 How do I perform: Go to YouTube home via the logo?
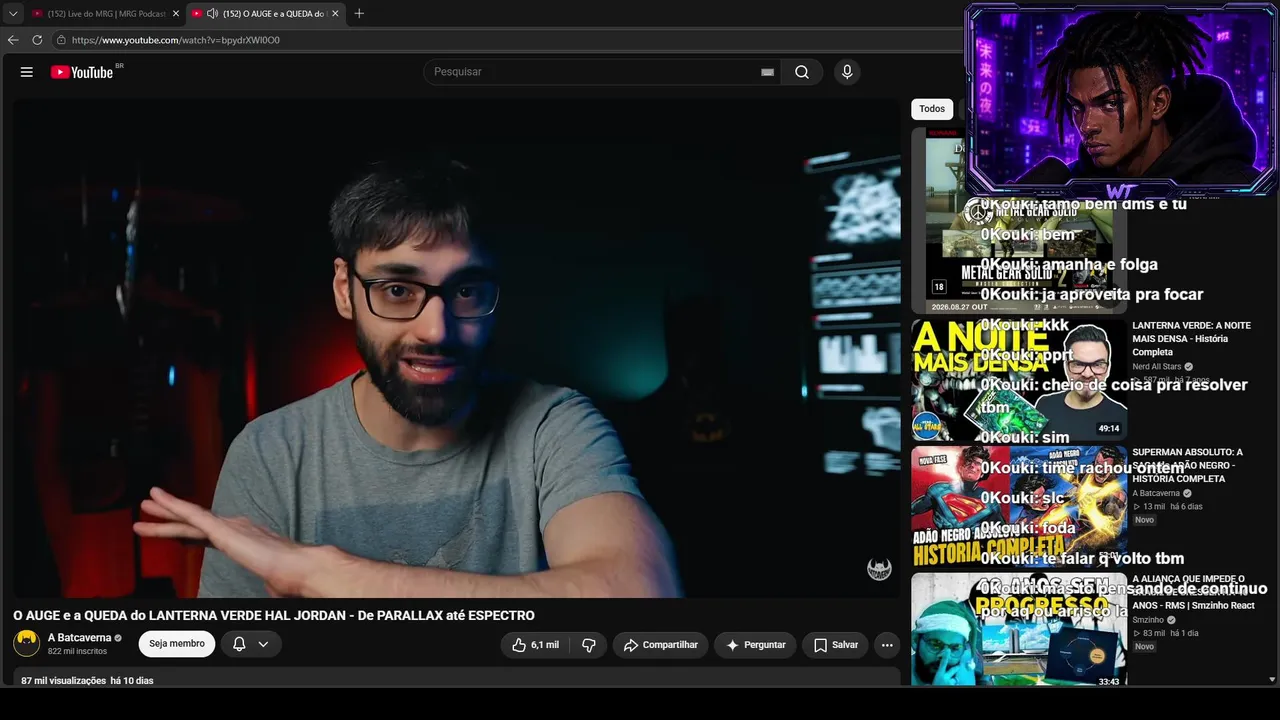click(x=82, y=72)
